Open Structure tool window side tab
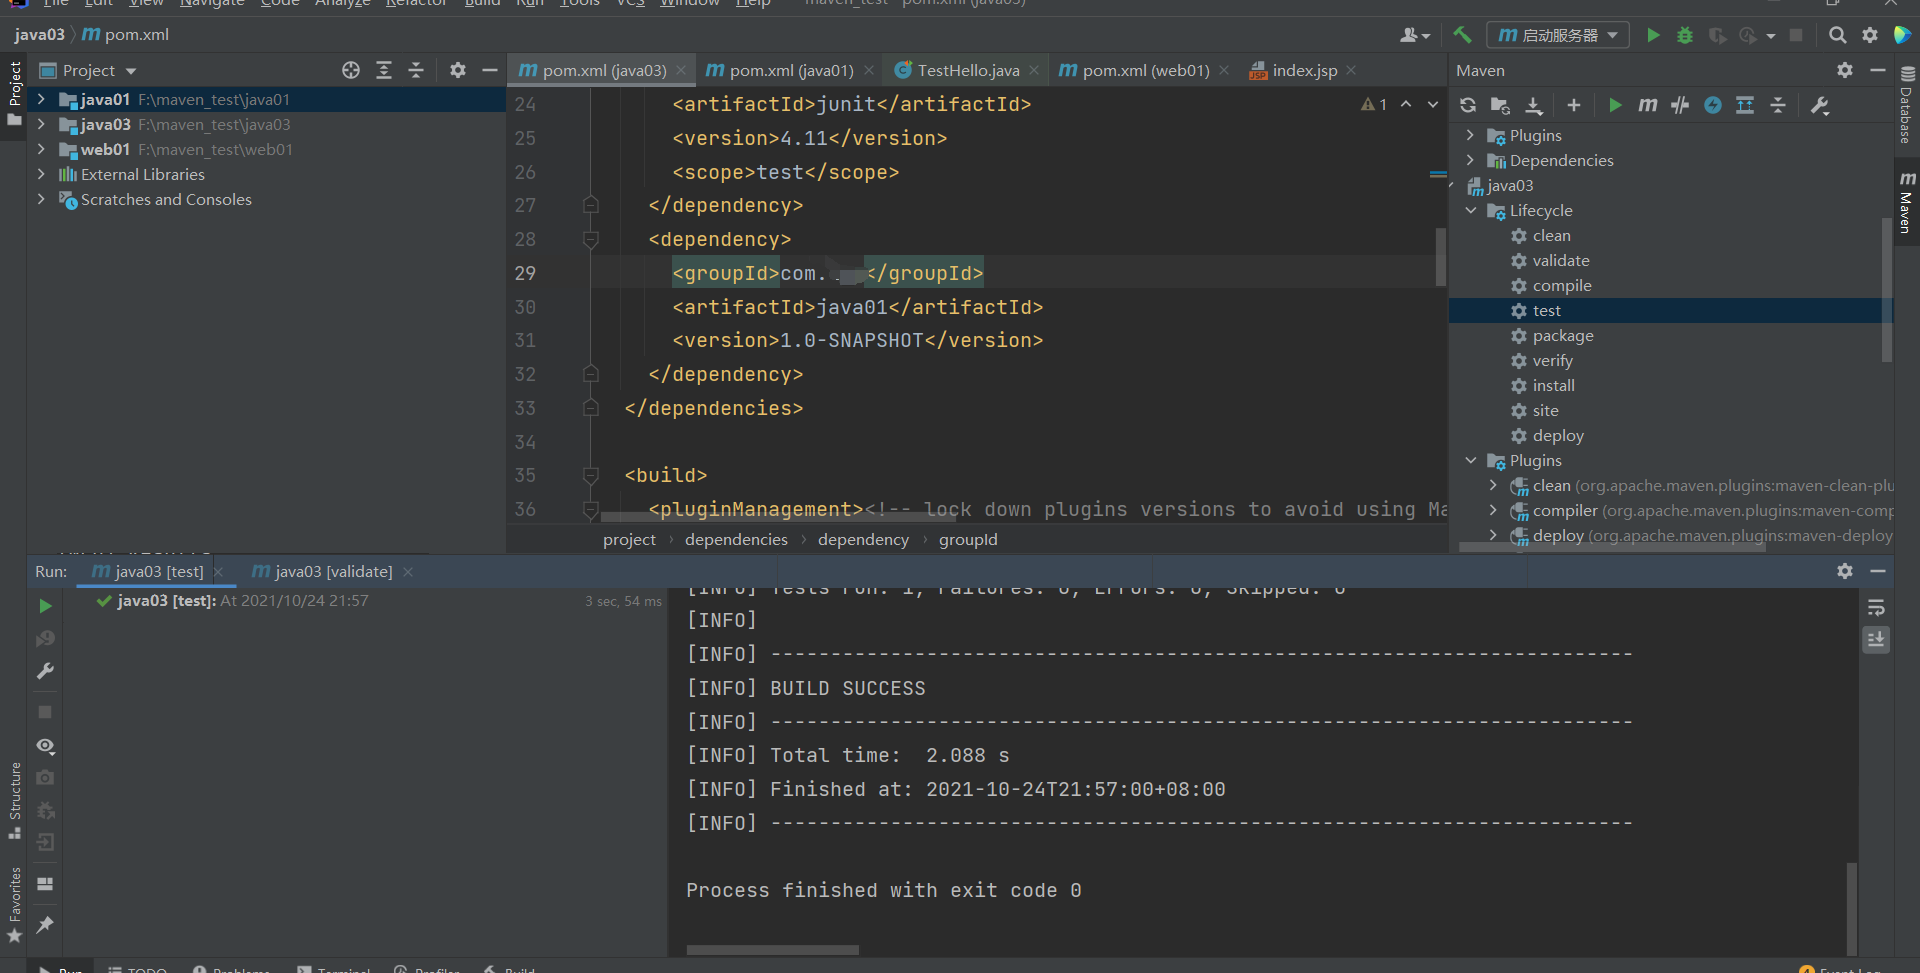Image resolution: width=1920 pixels, height=973 pixels. [x=14, y=800]
